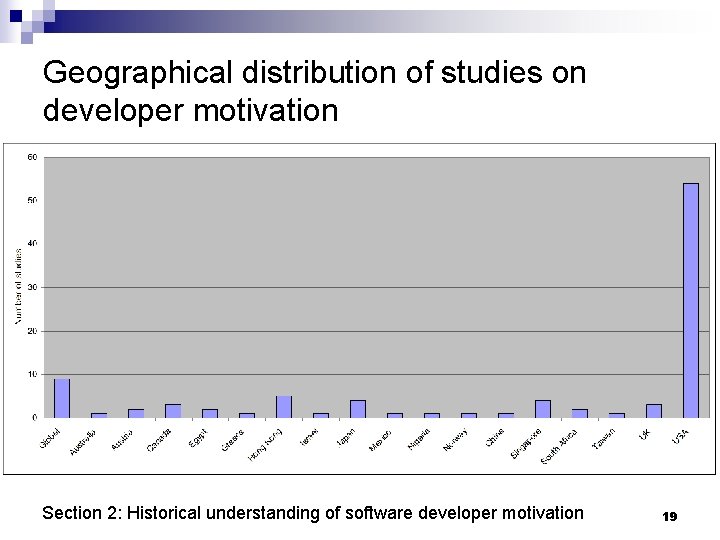The image size is (720, 540).
Task: Select the Norway bar in the chart
Action: [469, 416]
